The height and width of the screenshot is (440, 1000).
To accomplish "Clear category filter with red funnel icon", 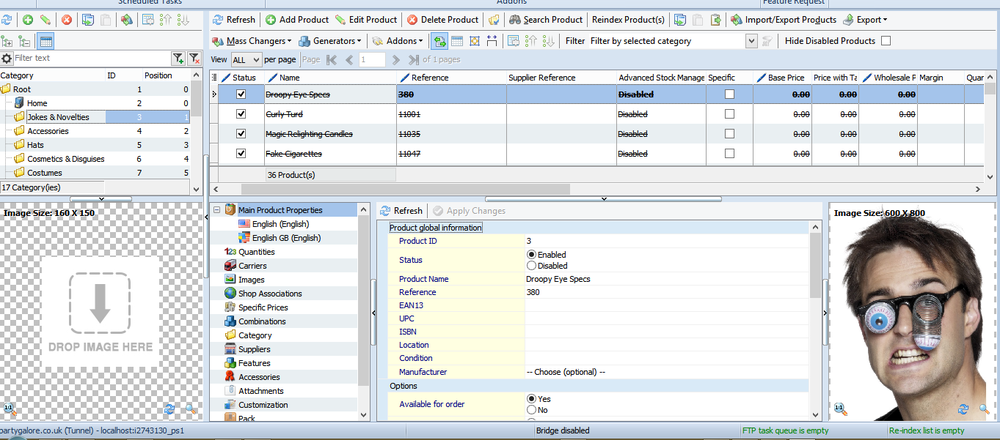I will click(194, 59).
